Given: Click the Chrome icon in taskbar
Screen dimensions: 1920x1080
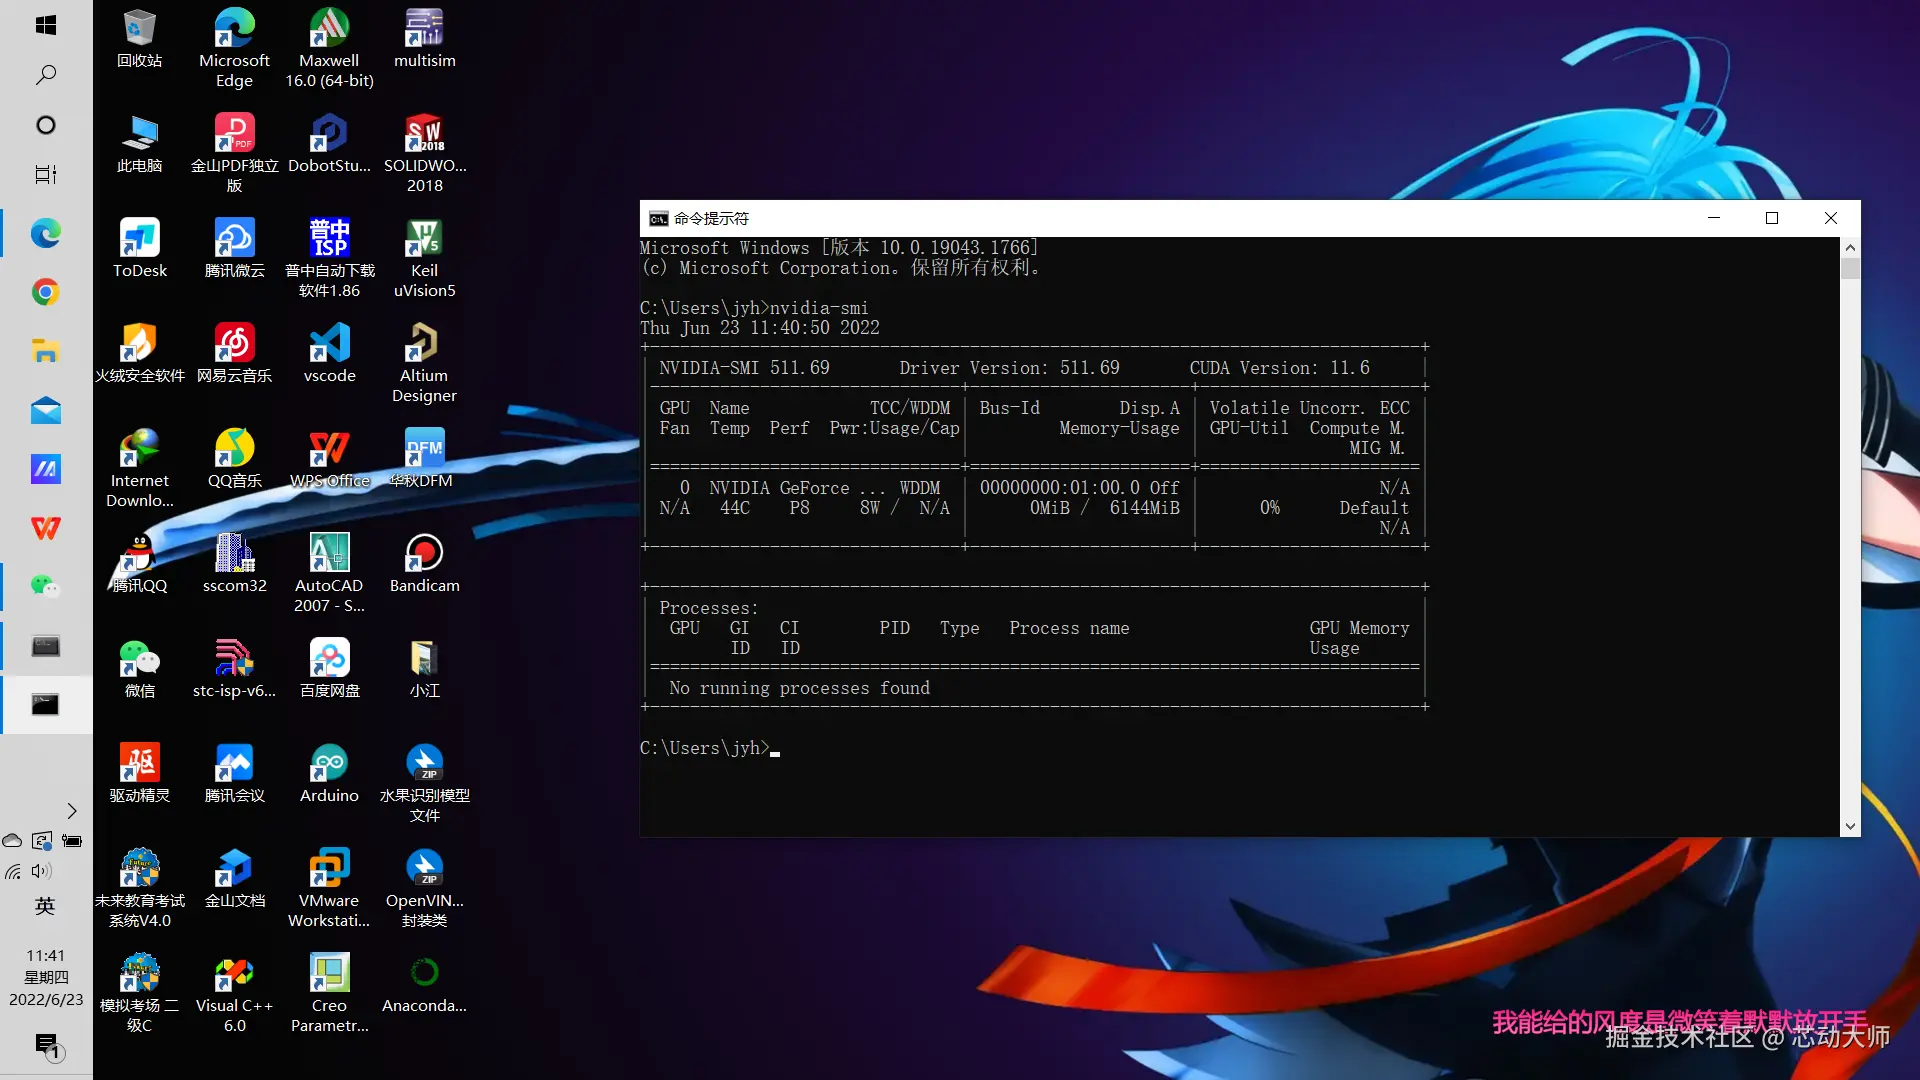Looking at the screenshot, I should (45, 292).
